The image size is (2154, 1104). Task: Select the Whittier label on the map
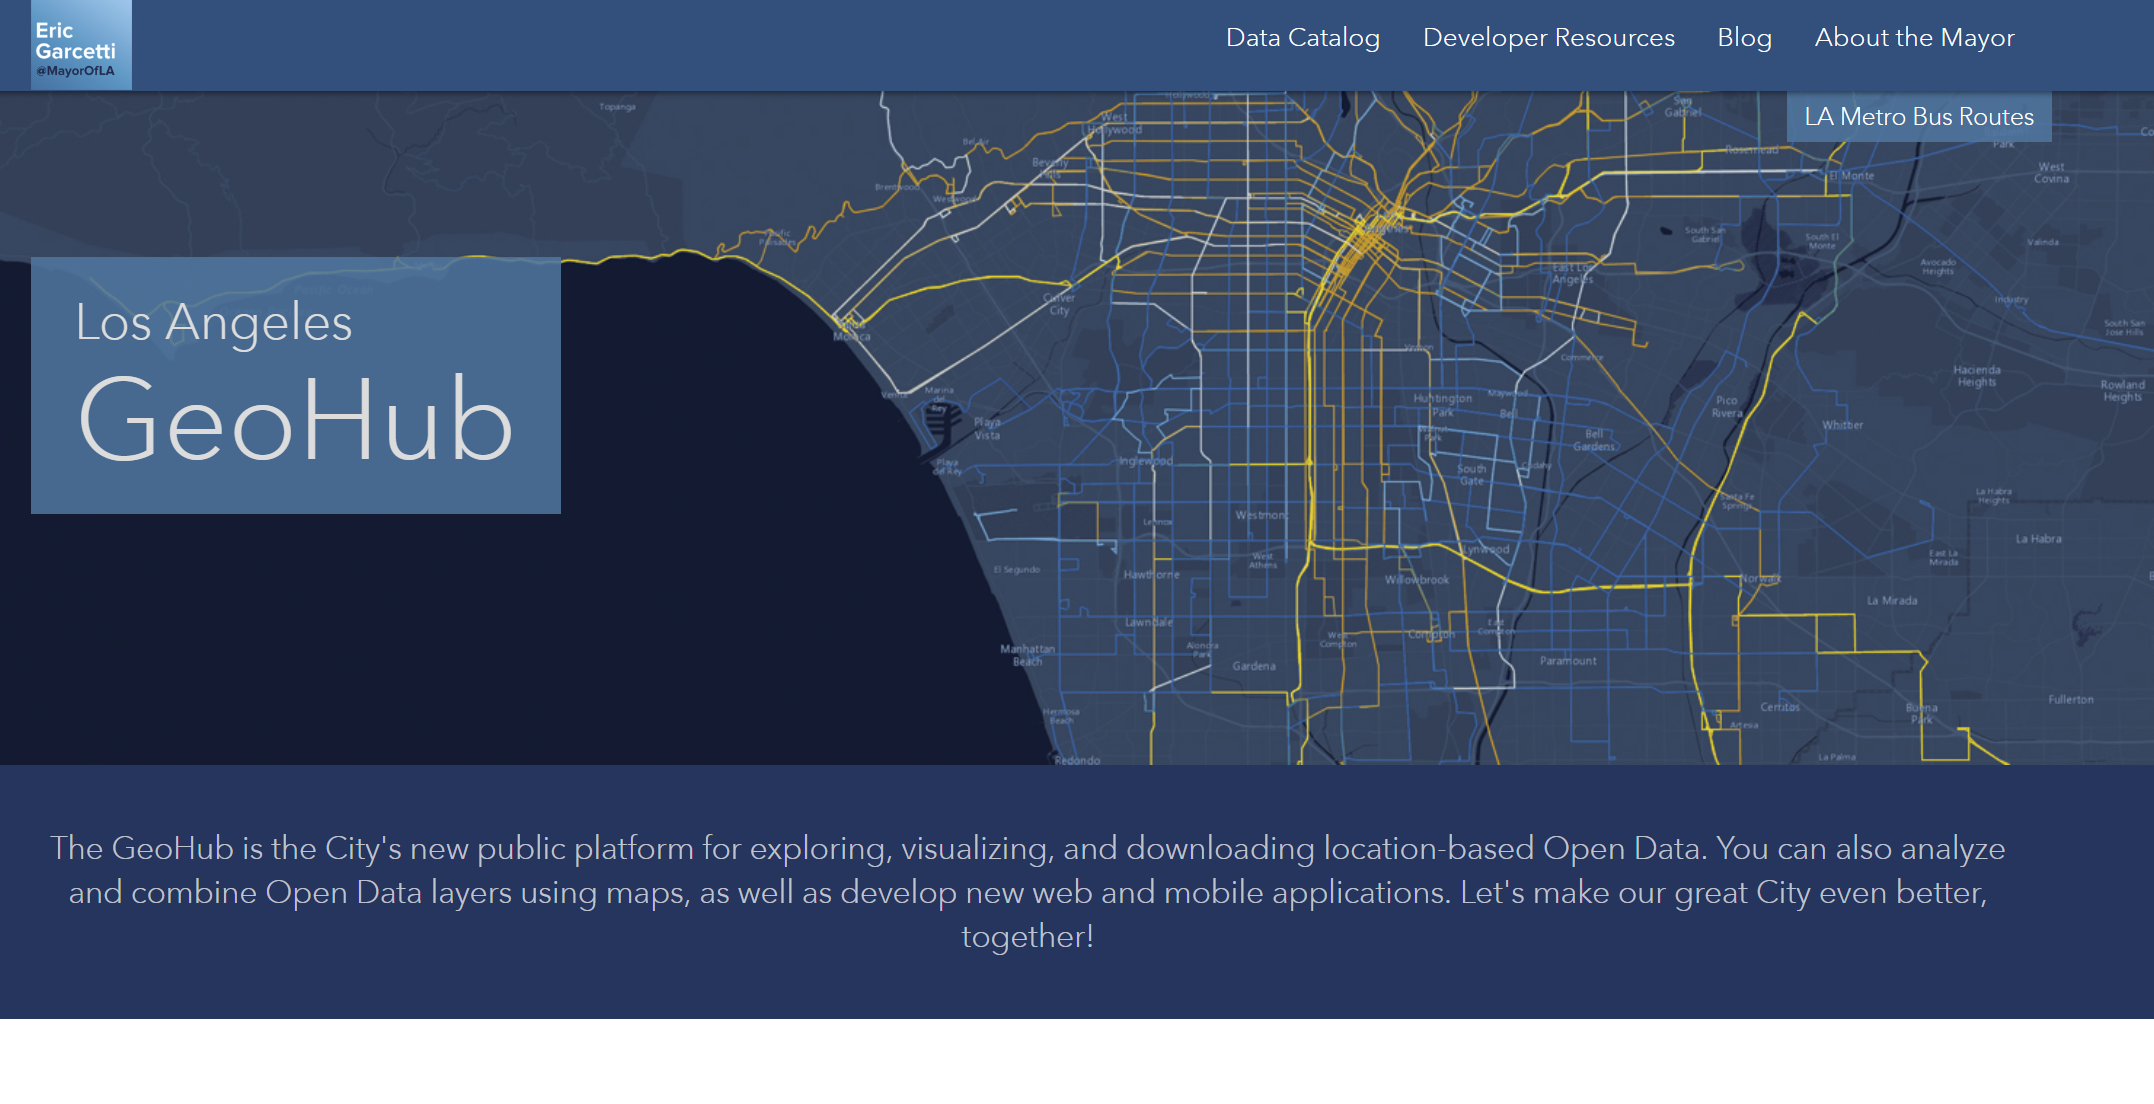coord(1842,425)
